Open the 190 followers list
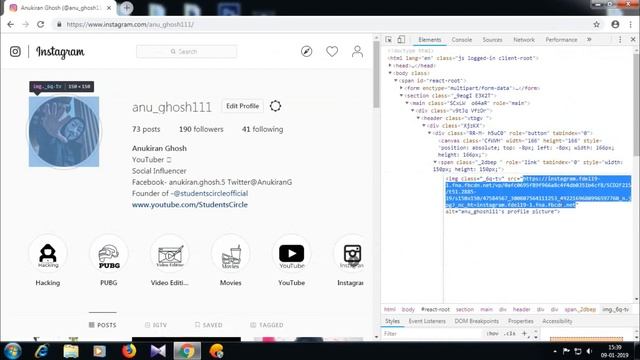The image size is (640, 360). (201, 129)
